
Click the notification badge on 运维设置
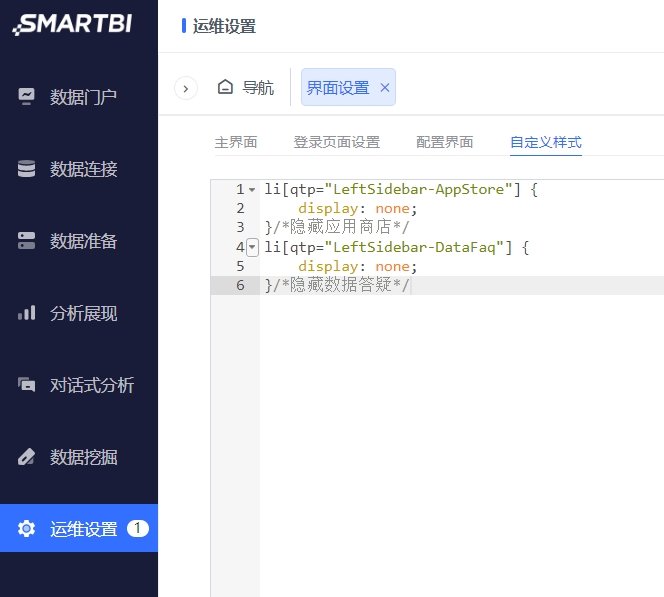[x=138, y=528]
